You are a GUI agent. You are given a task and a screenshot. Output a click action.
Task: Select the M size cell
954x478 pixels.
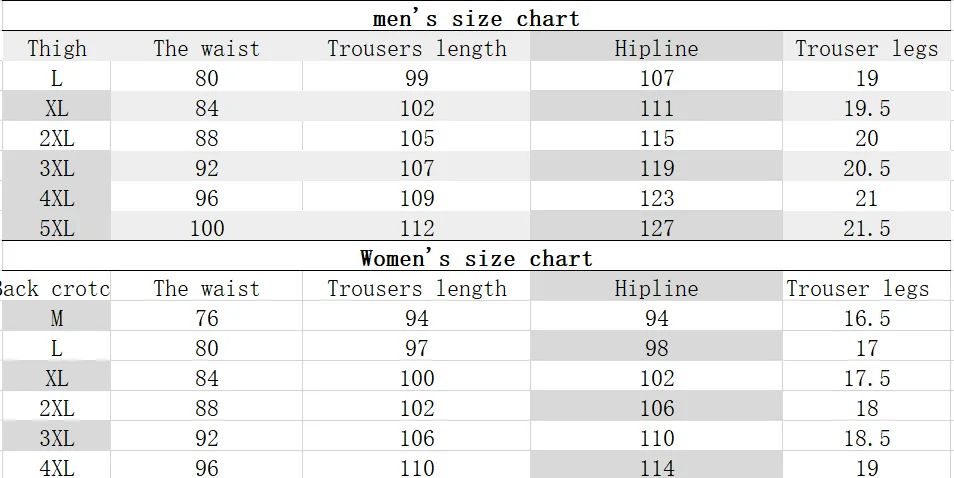coord(57,318)
